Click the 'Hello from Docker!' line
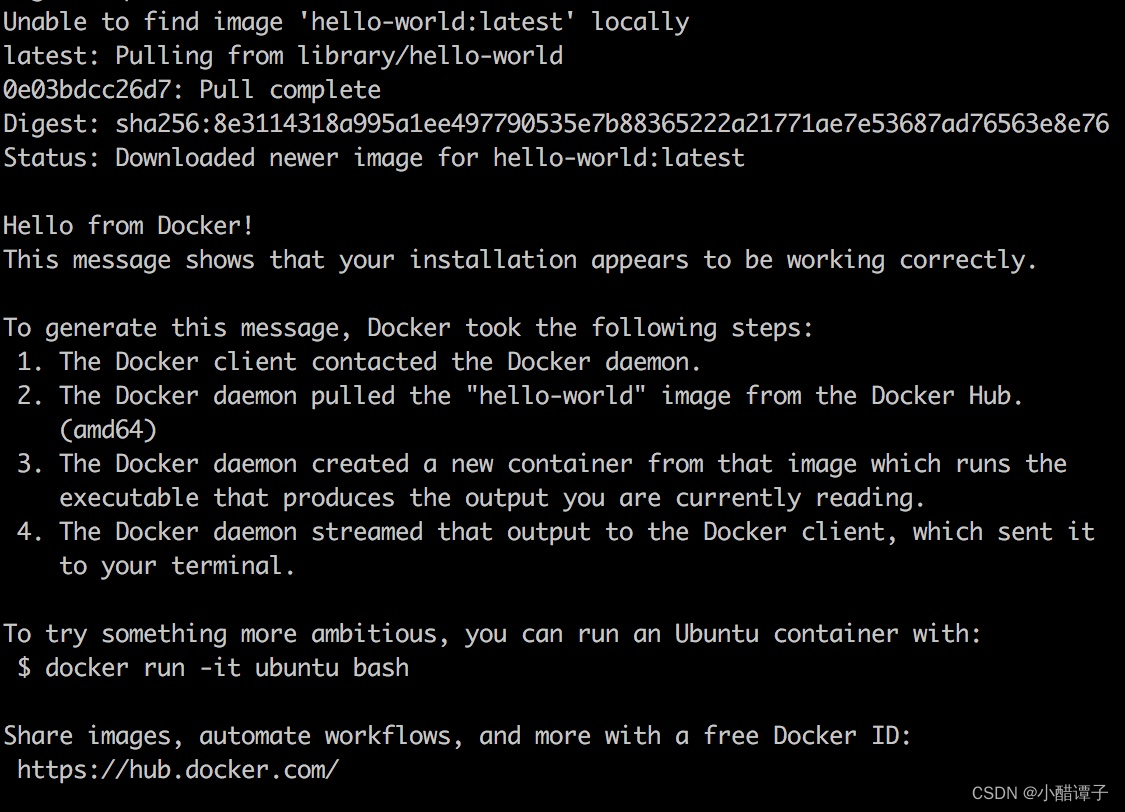 pyautogui.click(x=128, y=226)
